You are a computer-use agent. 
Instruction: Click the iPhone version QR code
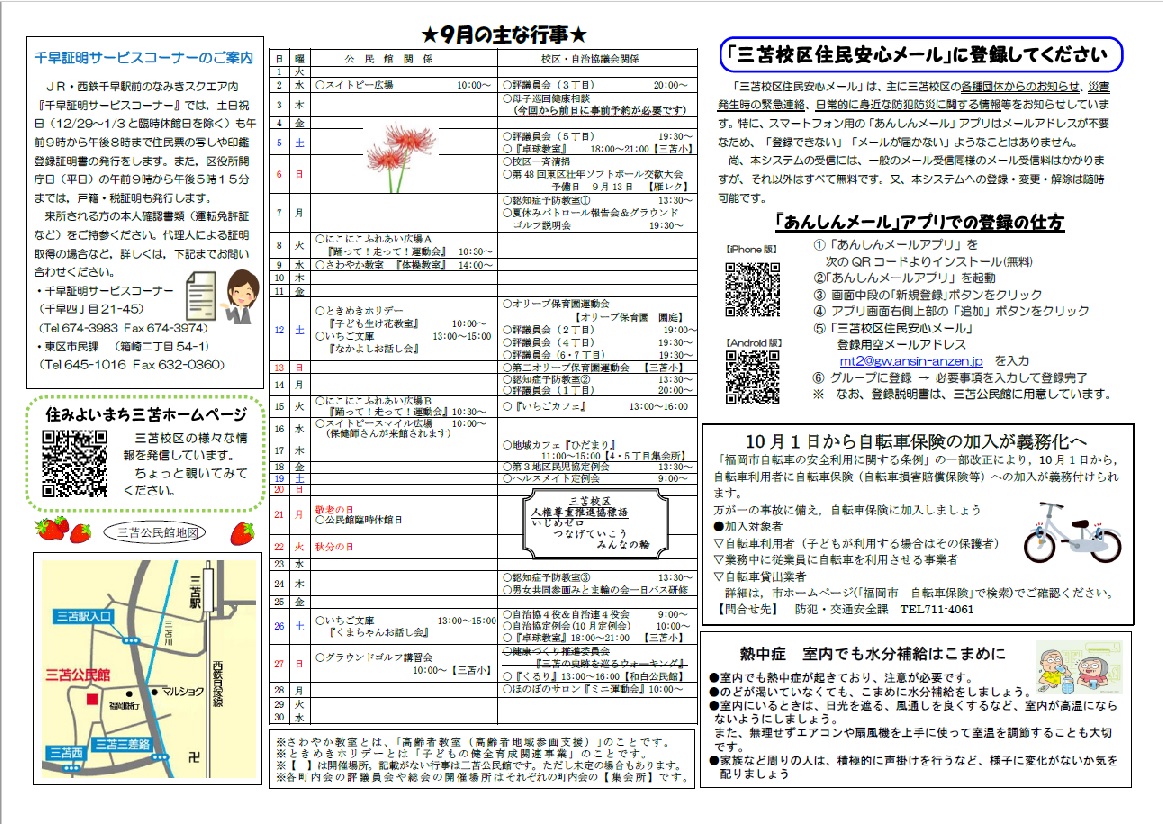[x=752, y=289]
